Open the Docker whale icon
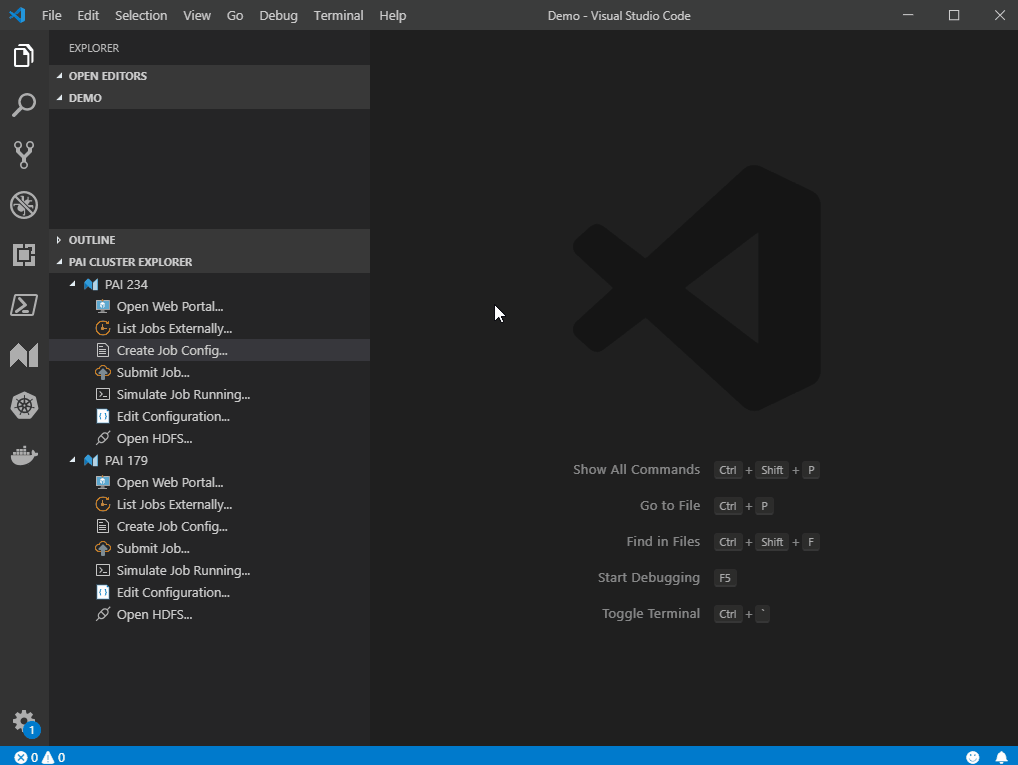 [24, 455]
